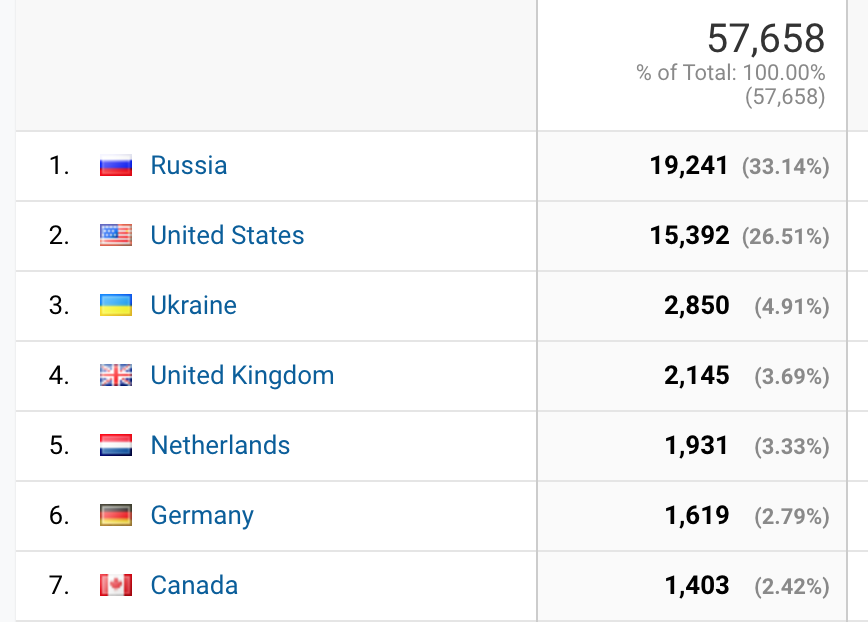Click row number 4 in the table
The image size is (868, 622).
coord(59,376)
